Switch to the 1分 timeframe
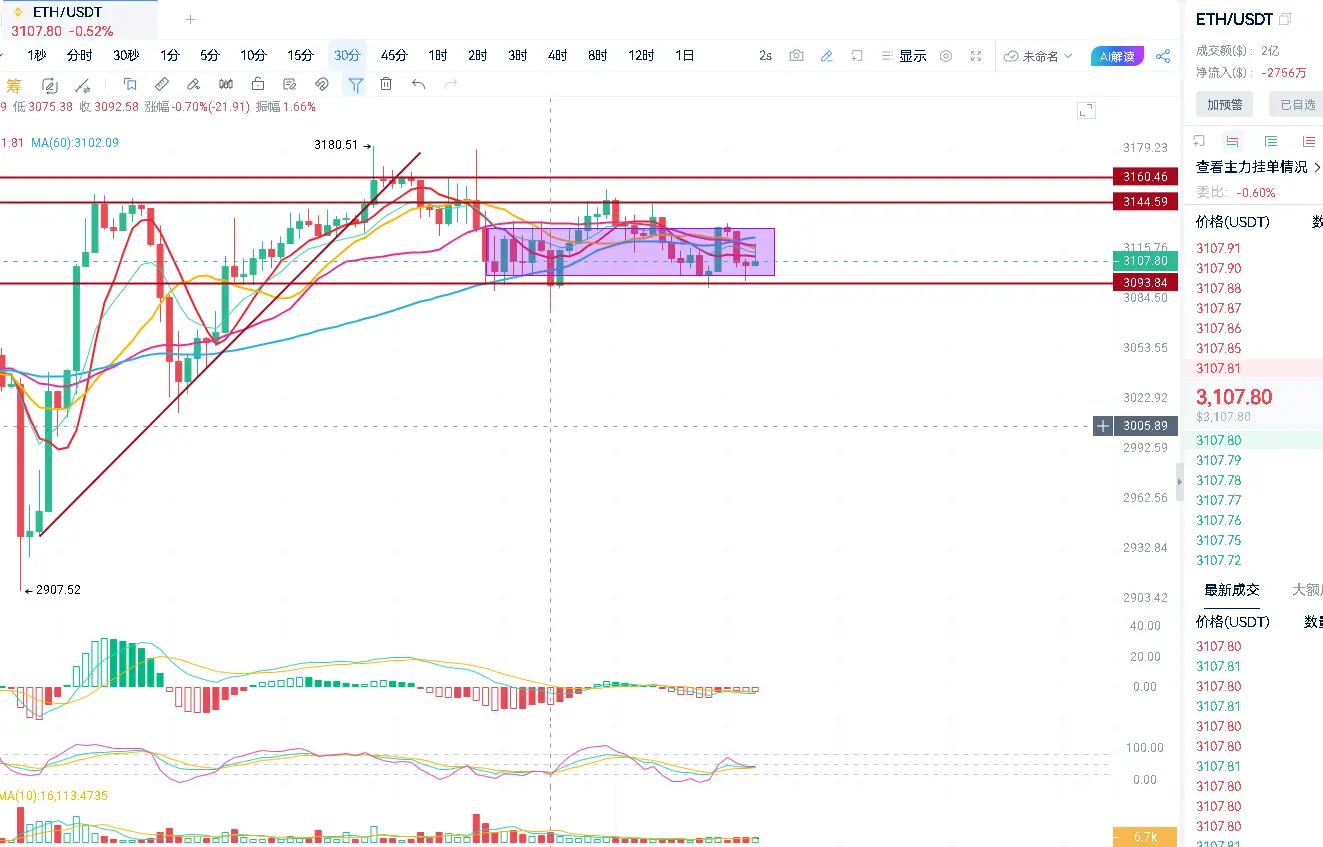Viewport: 1323px width, 847px height. (170, 56)
